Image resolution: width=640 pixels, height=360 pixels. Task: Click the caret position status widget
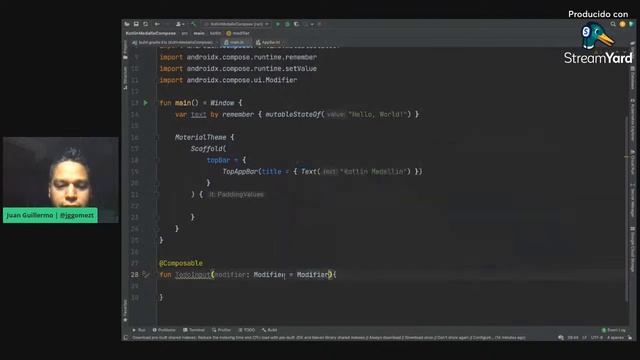[573, 338]
